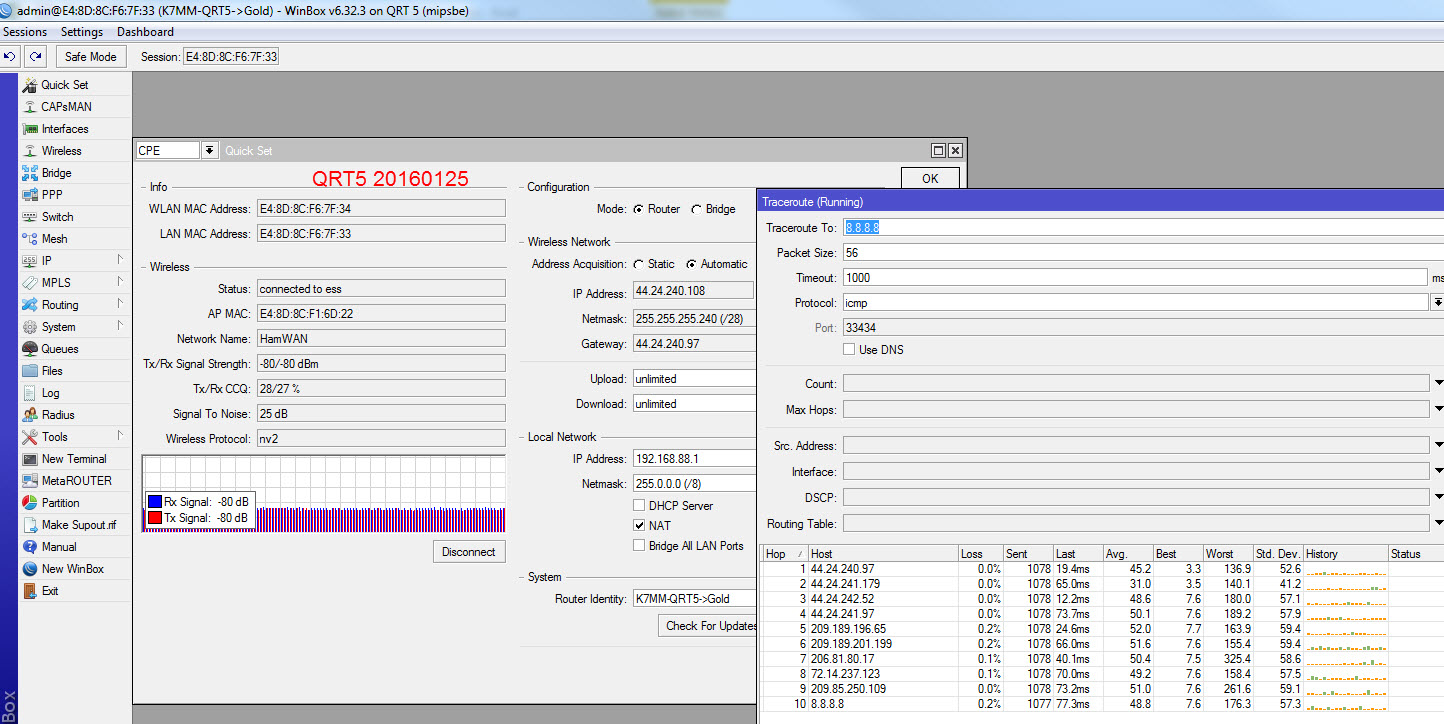Screen dimensions: 1444x724
Task: Select Static address acquisition
Action: [x=638, y=264]
